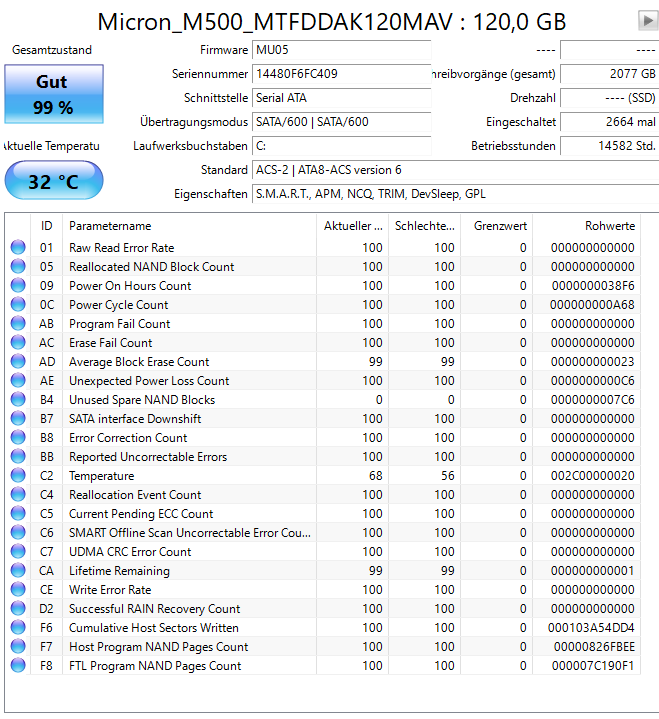The image size is (659, 719).
Task: Click status orb for Program Fail Count
Action: [18, 323]
